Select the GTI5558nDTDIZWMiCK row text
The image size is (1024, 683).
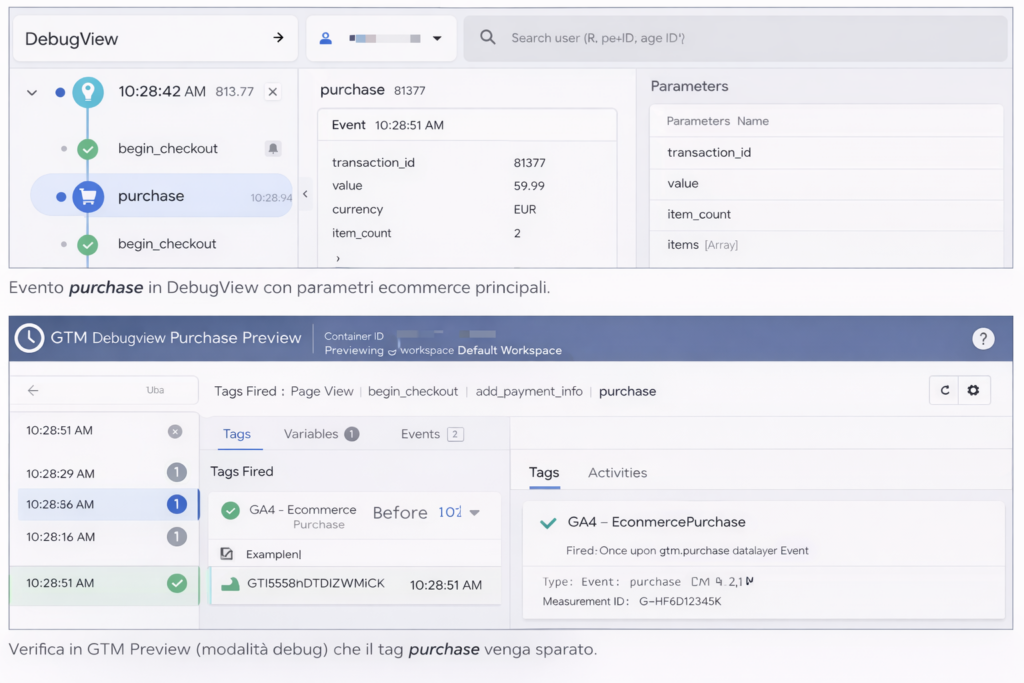pos(315,584)
